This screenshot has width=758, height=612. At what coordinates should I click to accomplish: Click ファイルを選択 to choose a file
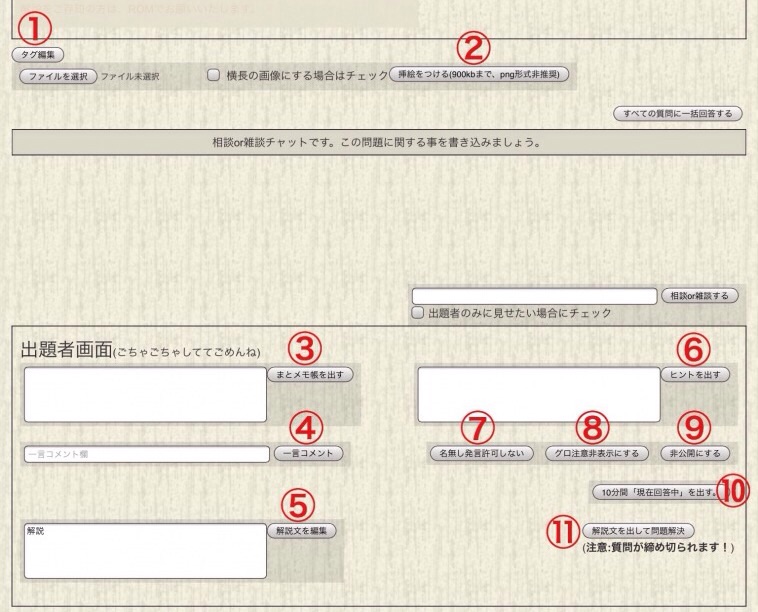pyautogui.click(x=57, y=76)
